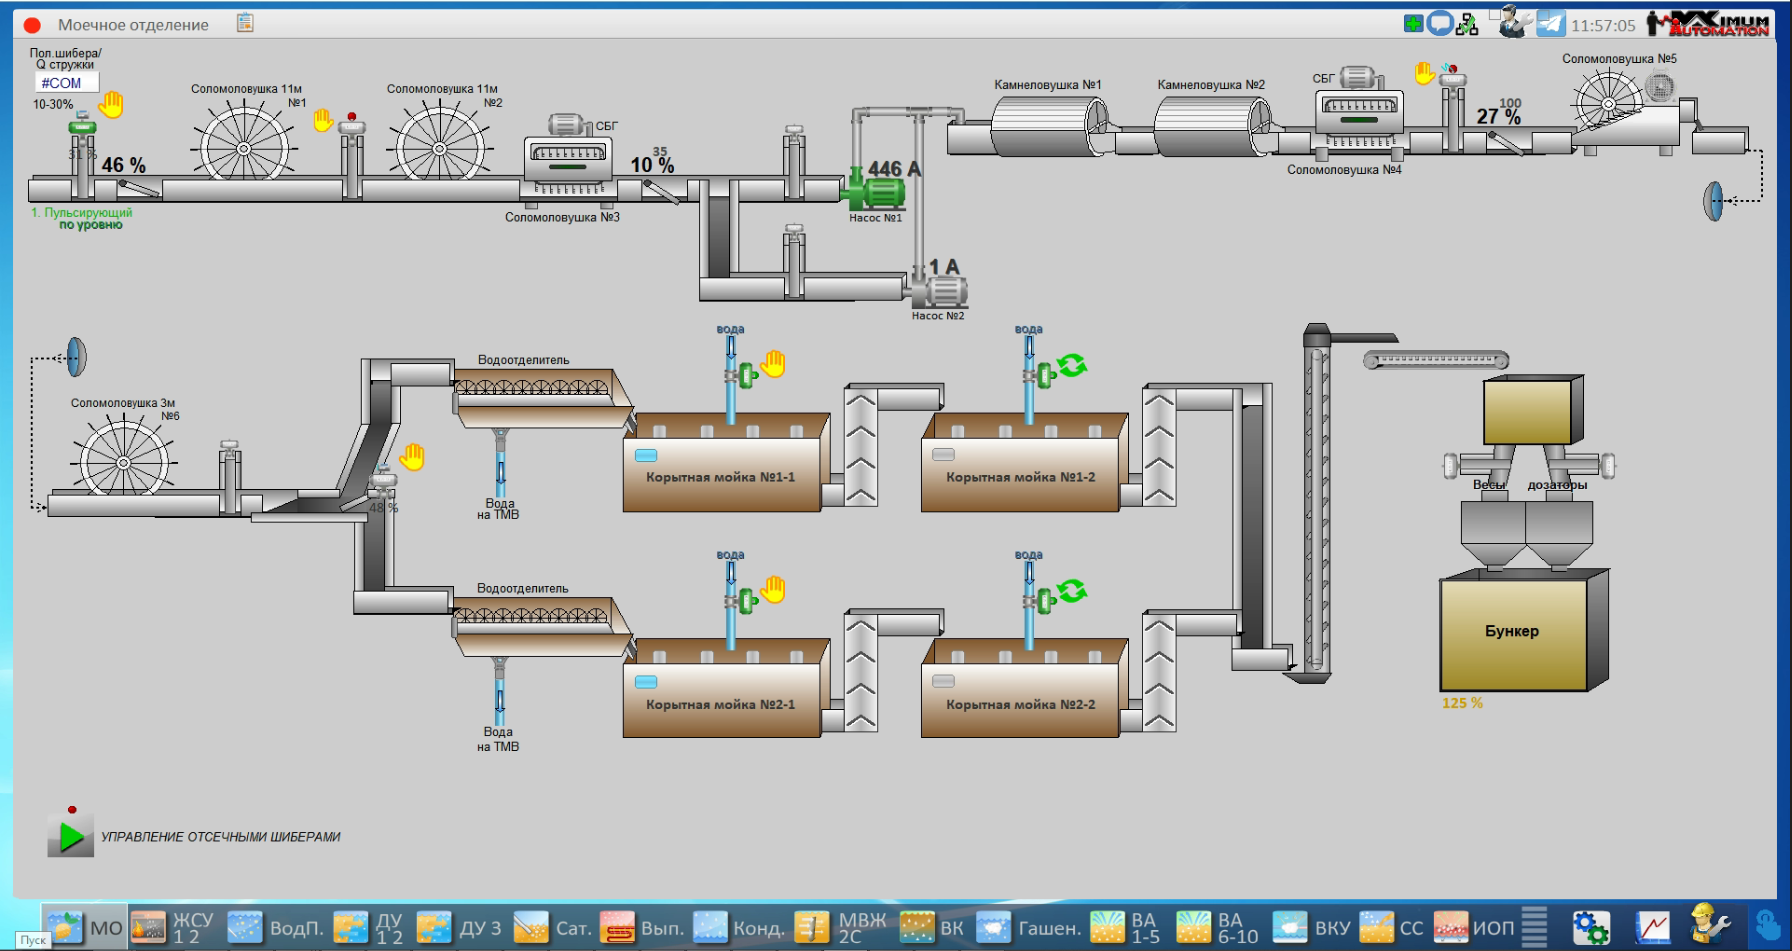Click the green plus icon in header

click(x=1413, y=23)
